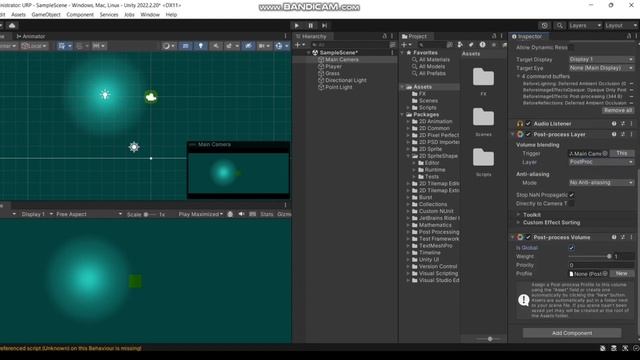Uncheck Stop NaN Propagation
The width and height of the screenshot is (640, 360).
click(571, 195)
